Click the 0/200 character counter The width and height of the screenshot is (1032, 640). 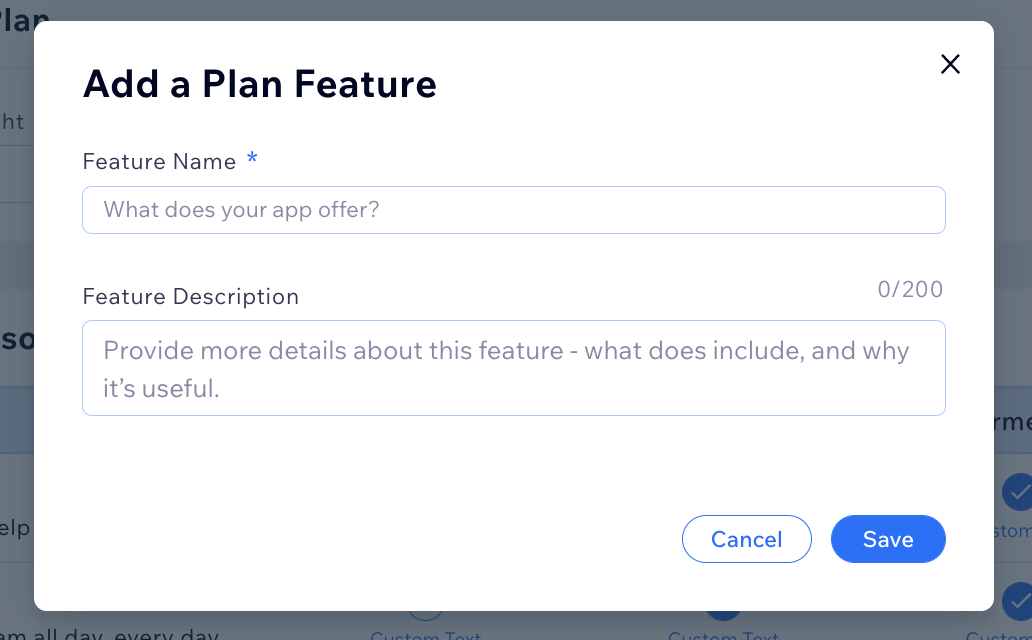(x=910, y=290)
